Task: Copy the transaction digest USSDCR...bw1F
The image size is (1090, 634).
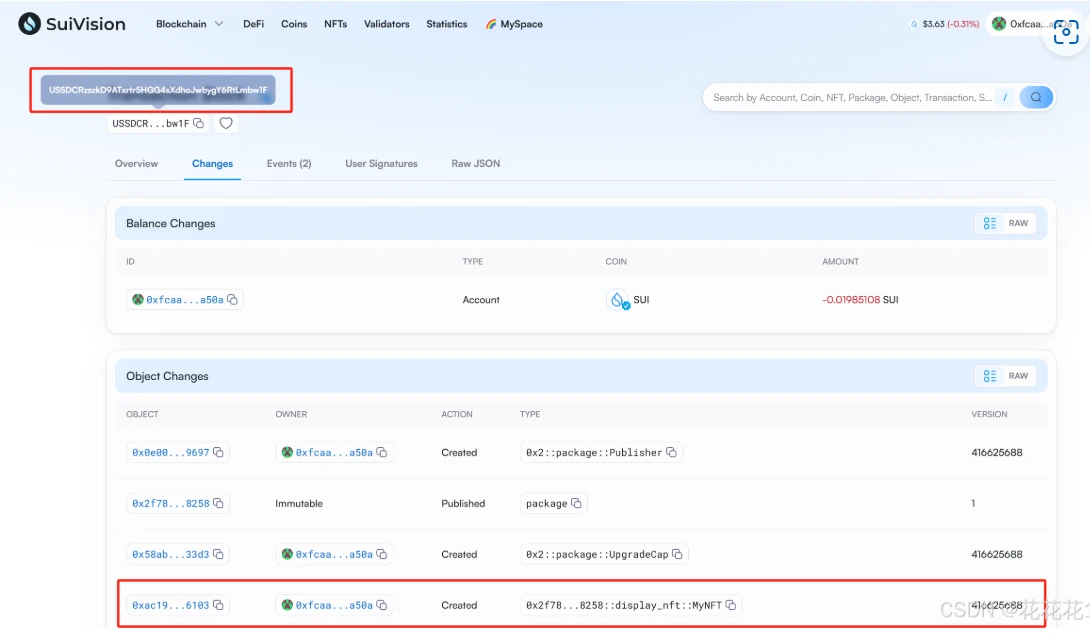Action: coord(198,123)
